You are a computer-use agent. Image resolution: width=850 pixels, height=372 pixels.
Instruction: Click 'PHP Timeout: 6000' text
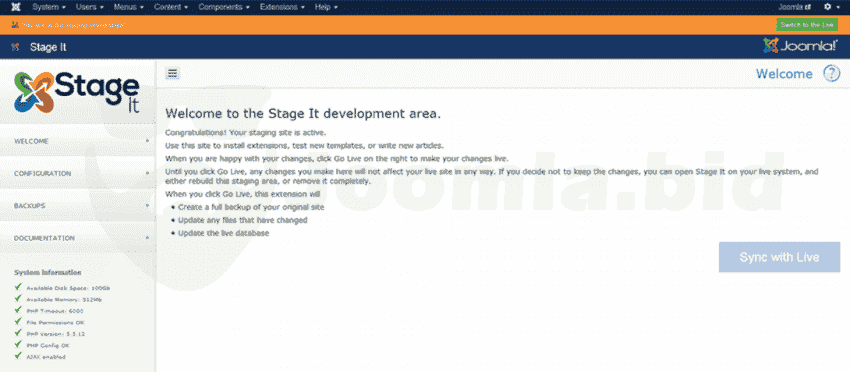[x=55, y=311]
